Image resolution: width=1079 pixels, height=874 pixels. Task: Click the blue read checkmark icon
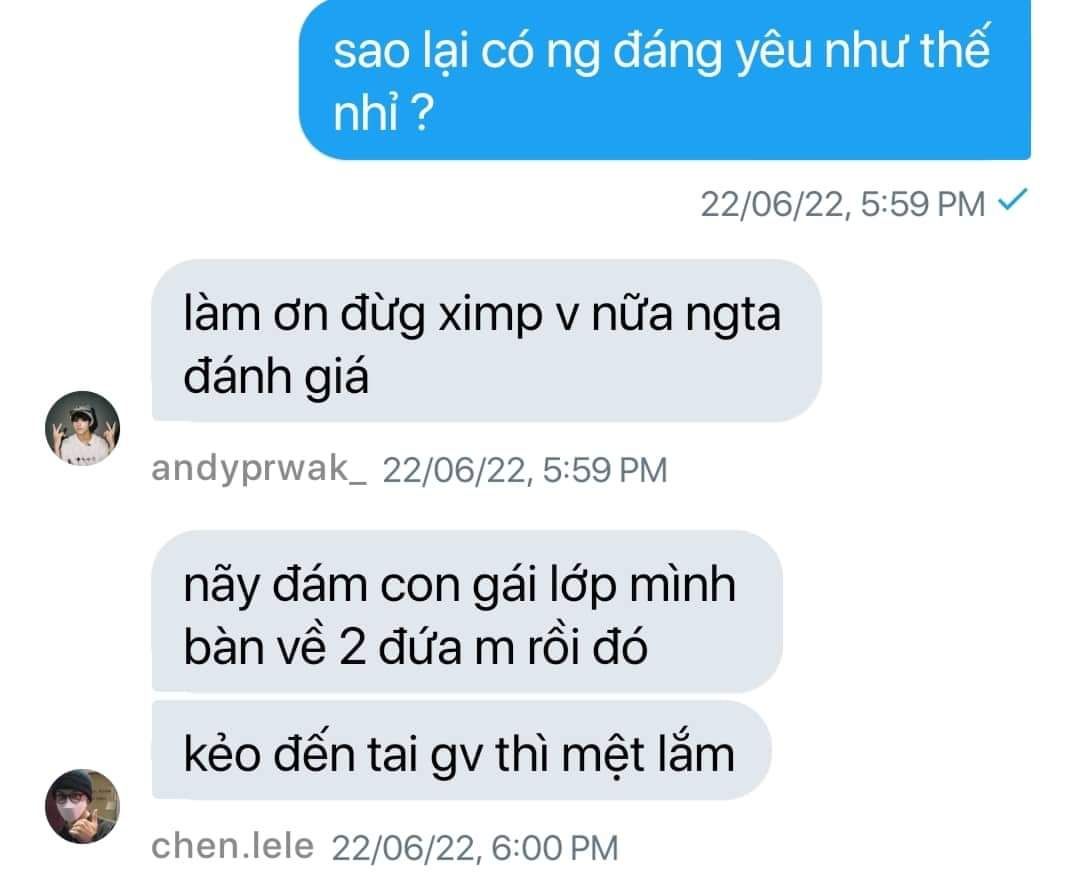coord(1012,200)
